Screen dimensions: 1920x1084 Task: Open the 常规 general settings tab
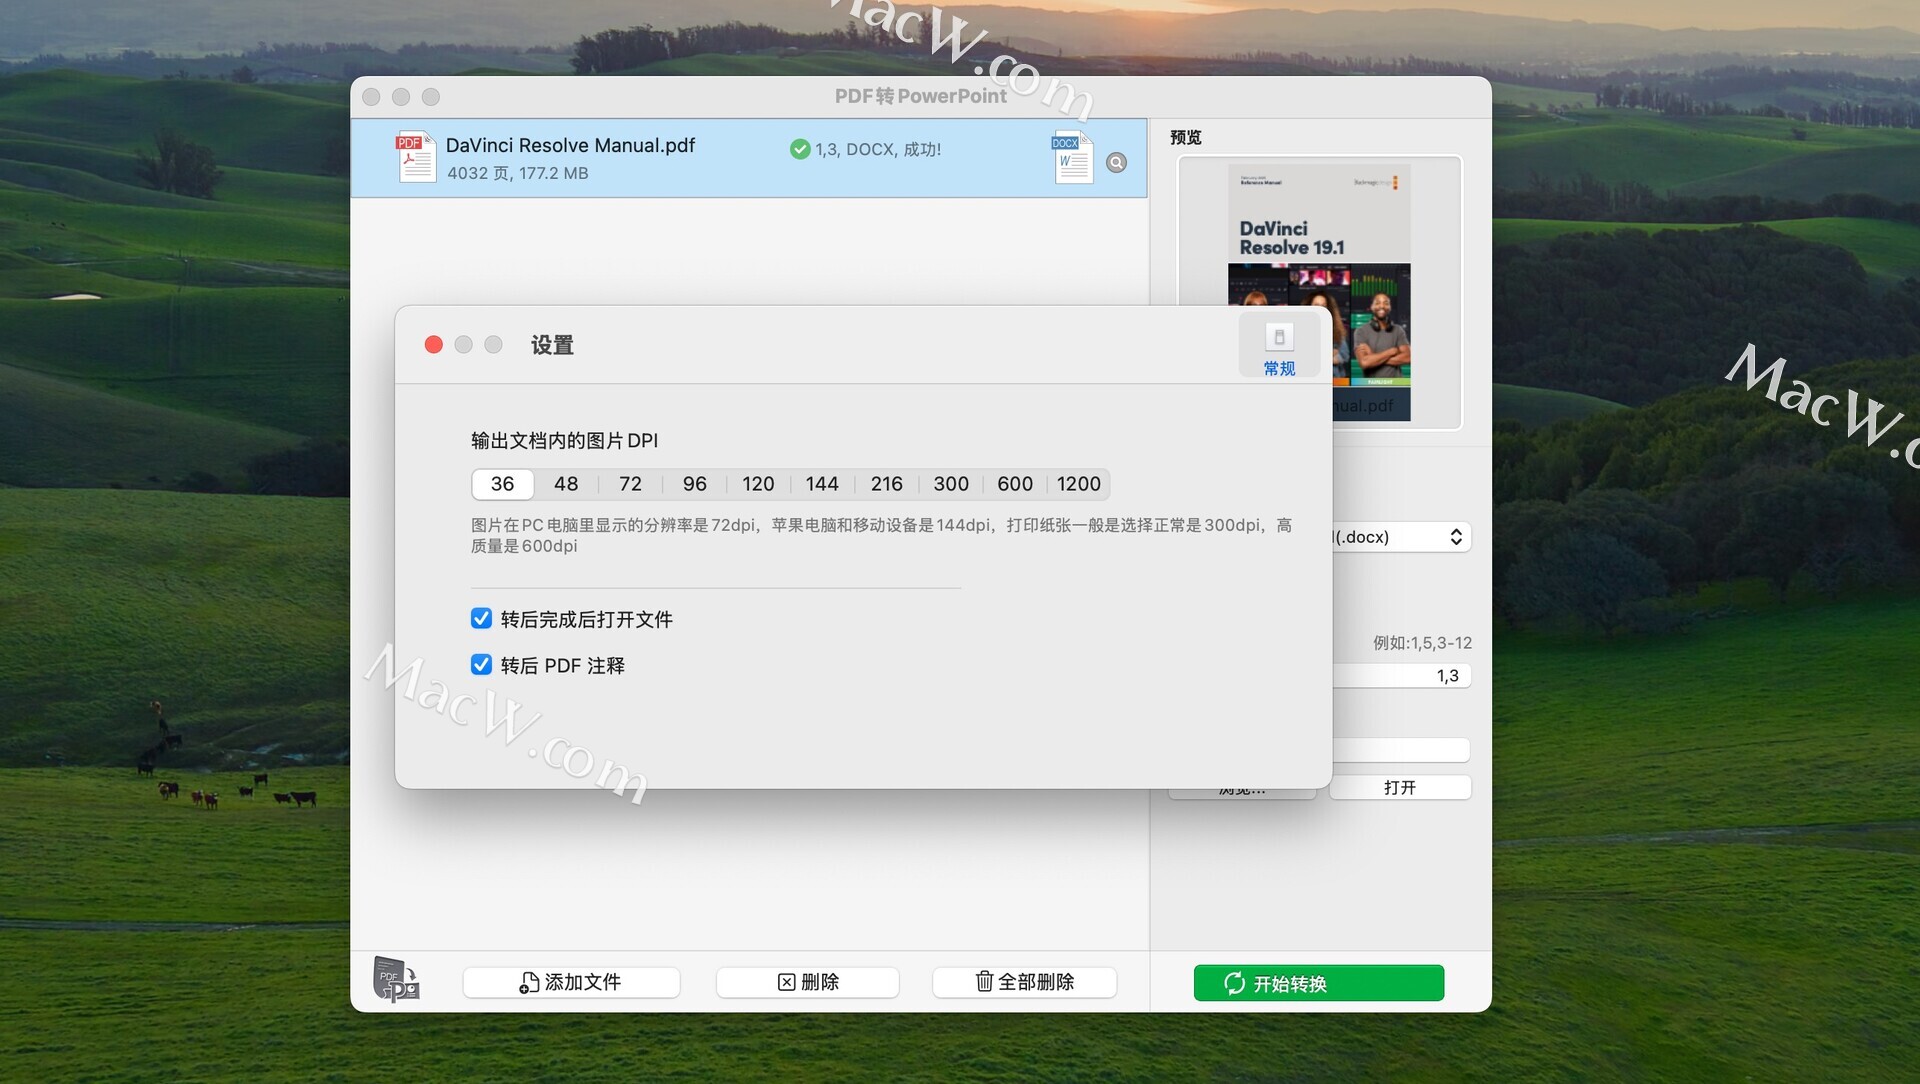pyautogui.click(x=1279, y=346)
